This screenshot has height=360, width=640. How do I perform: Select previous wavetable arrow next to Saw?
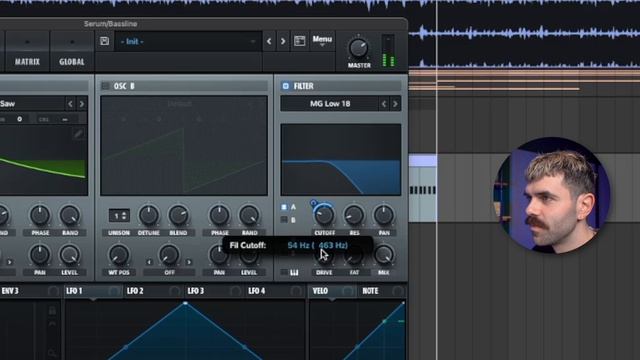[x=70, y=104]
